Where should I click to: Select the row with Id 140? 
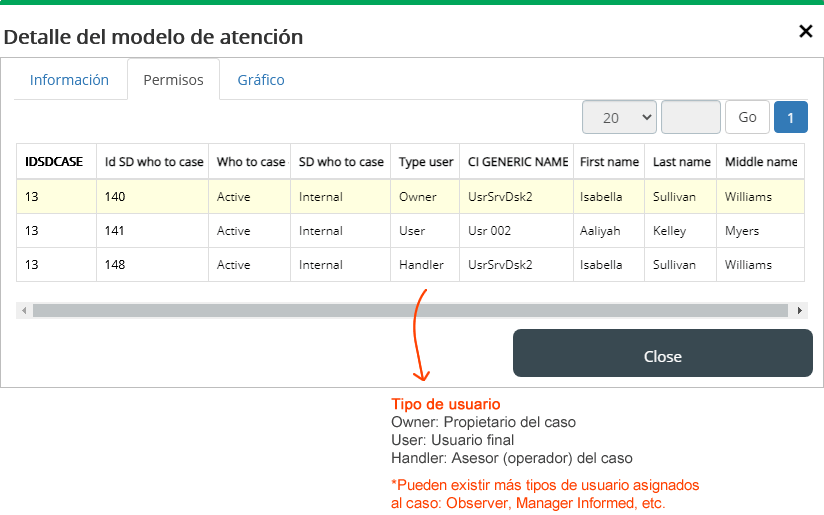tap(410, 197)
